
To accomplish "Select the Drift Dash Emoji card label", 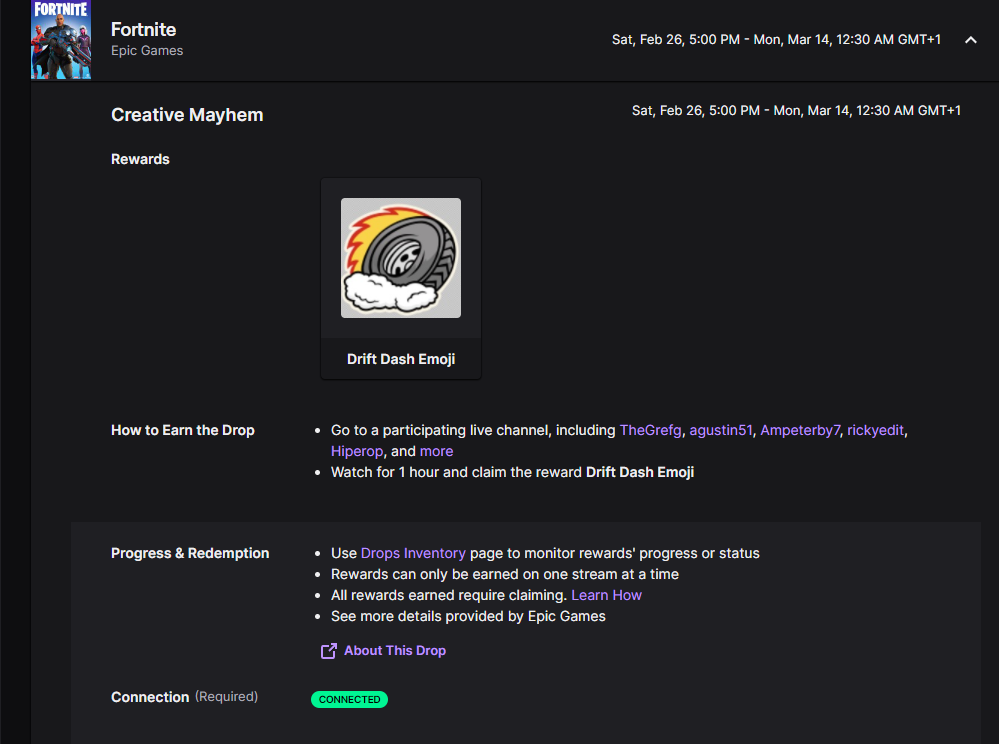I will [401, 359].
